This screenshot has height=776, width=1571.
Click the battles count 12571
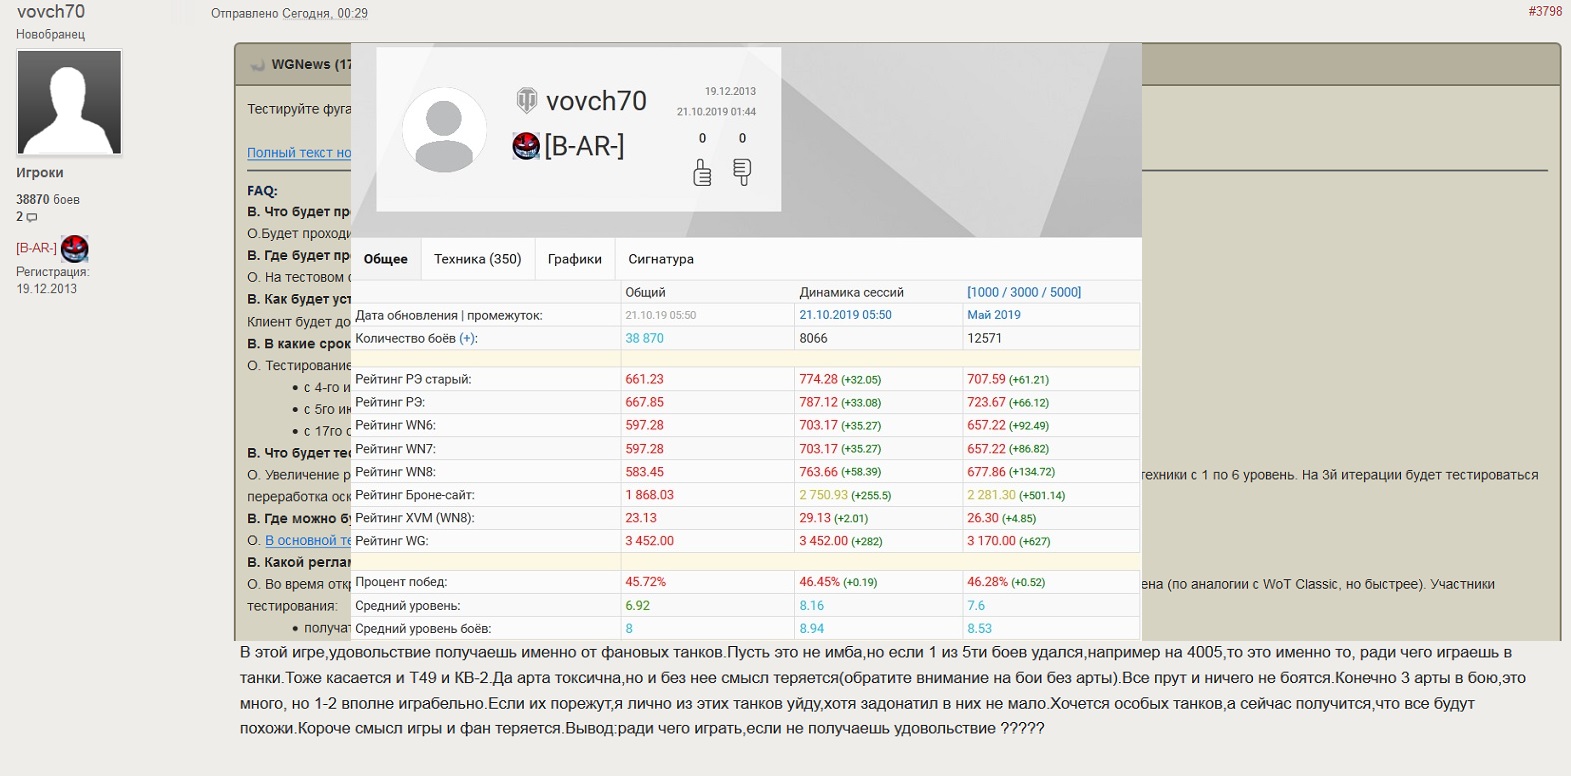coord(985,338)
